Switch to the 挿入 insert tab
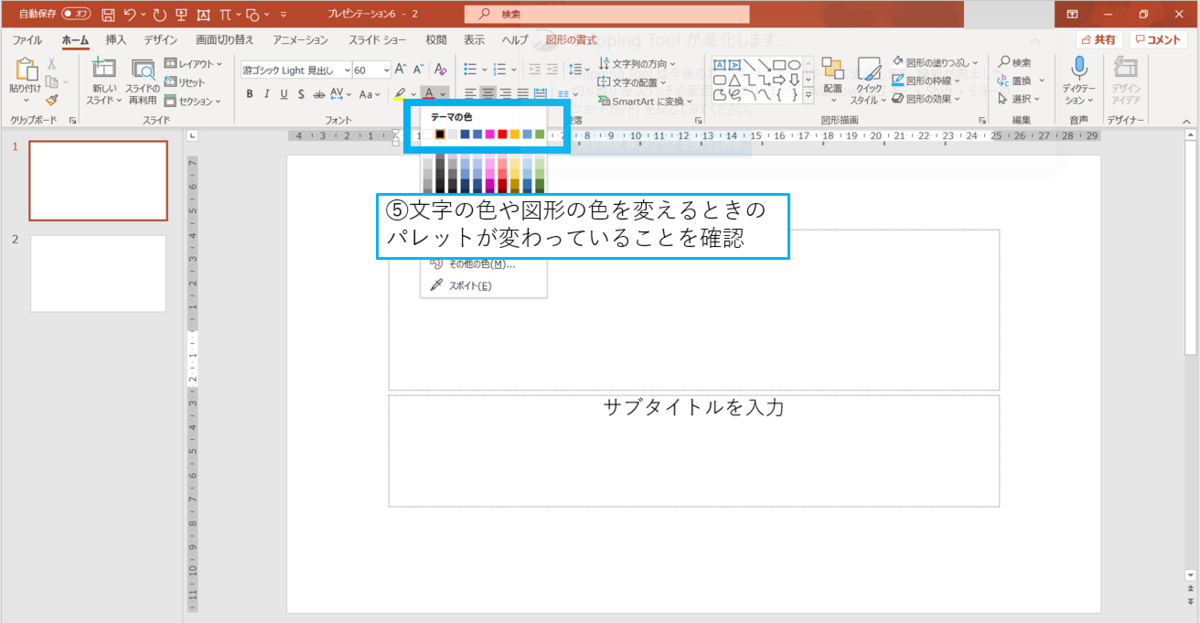This screenshot has height=623, width=1200. click(x=116, y=40)
